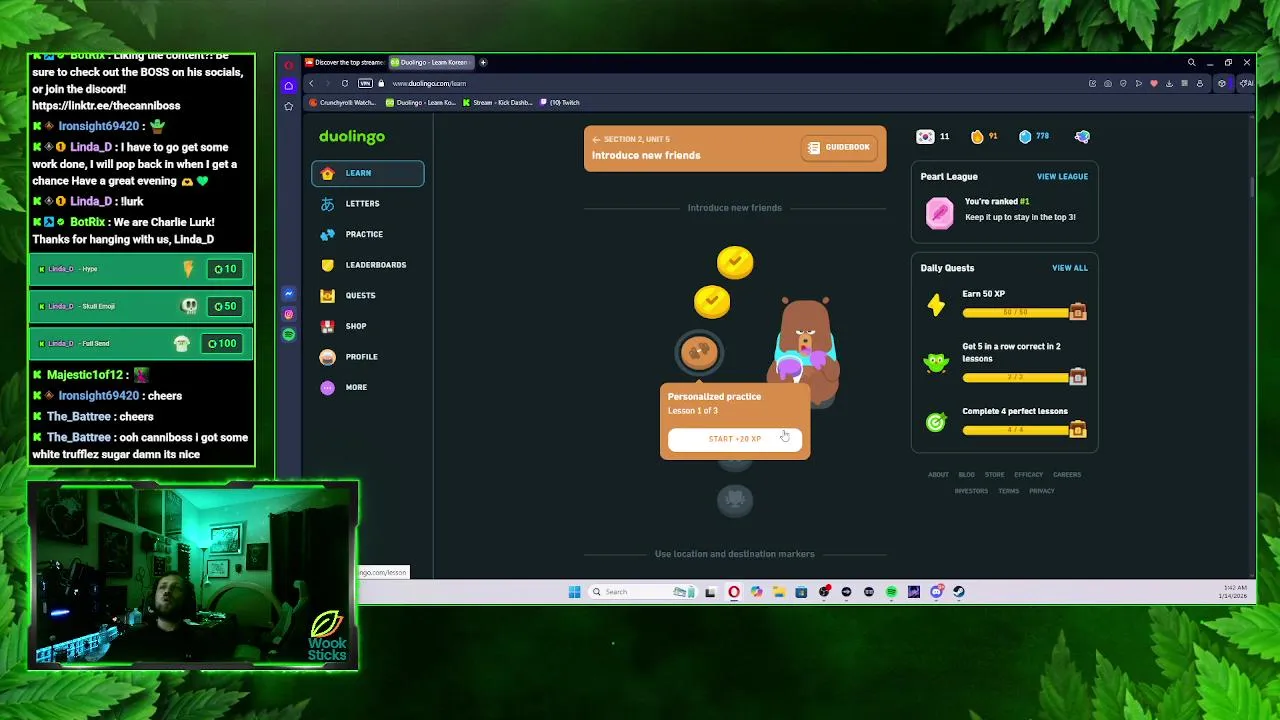Open the Privacy footer link
Screen dimensions: 1280x720
[1041, 491]
